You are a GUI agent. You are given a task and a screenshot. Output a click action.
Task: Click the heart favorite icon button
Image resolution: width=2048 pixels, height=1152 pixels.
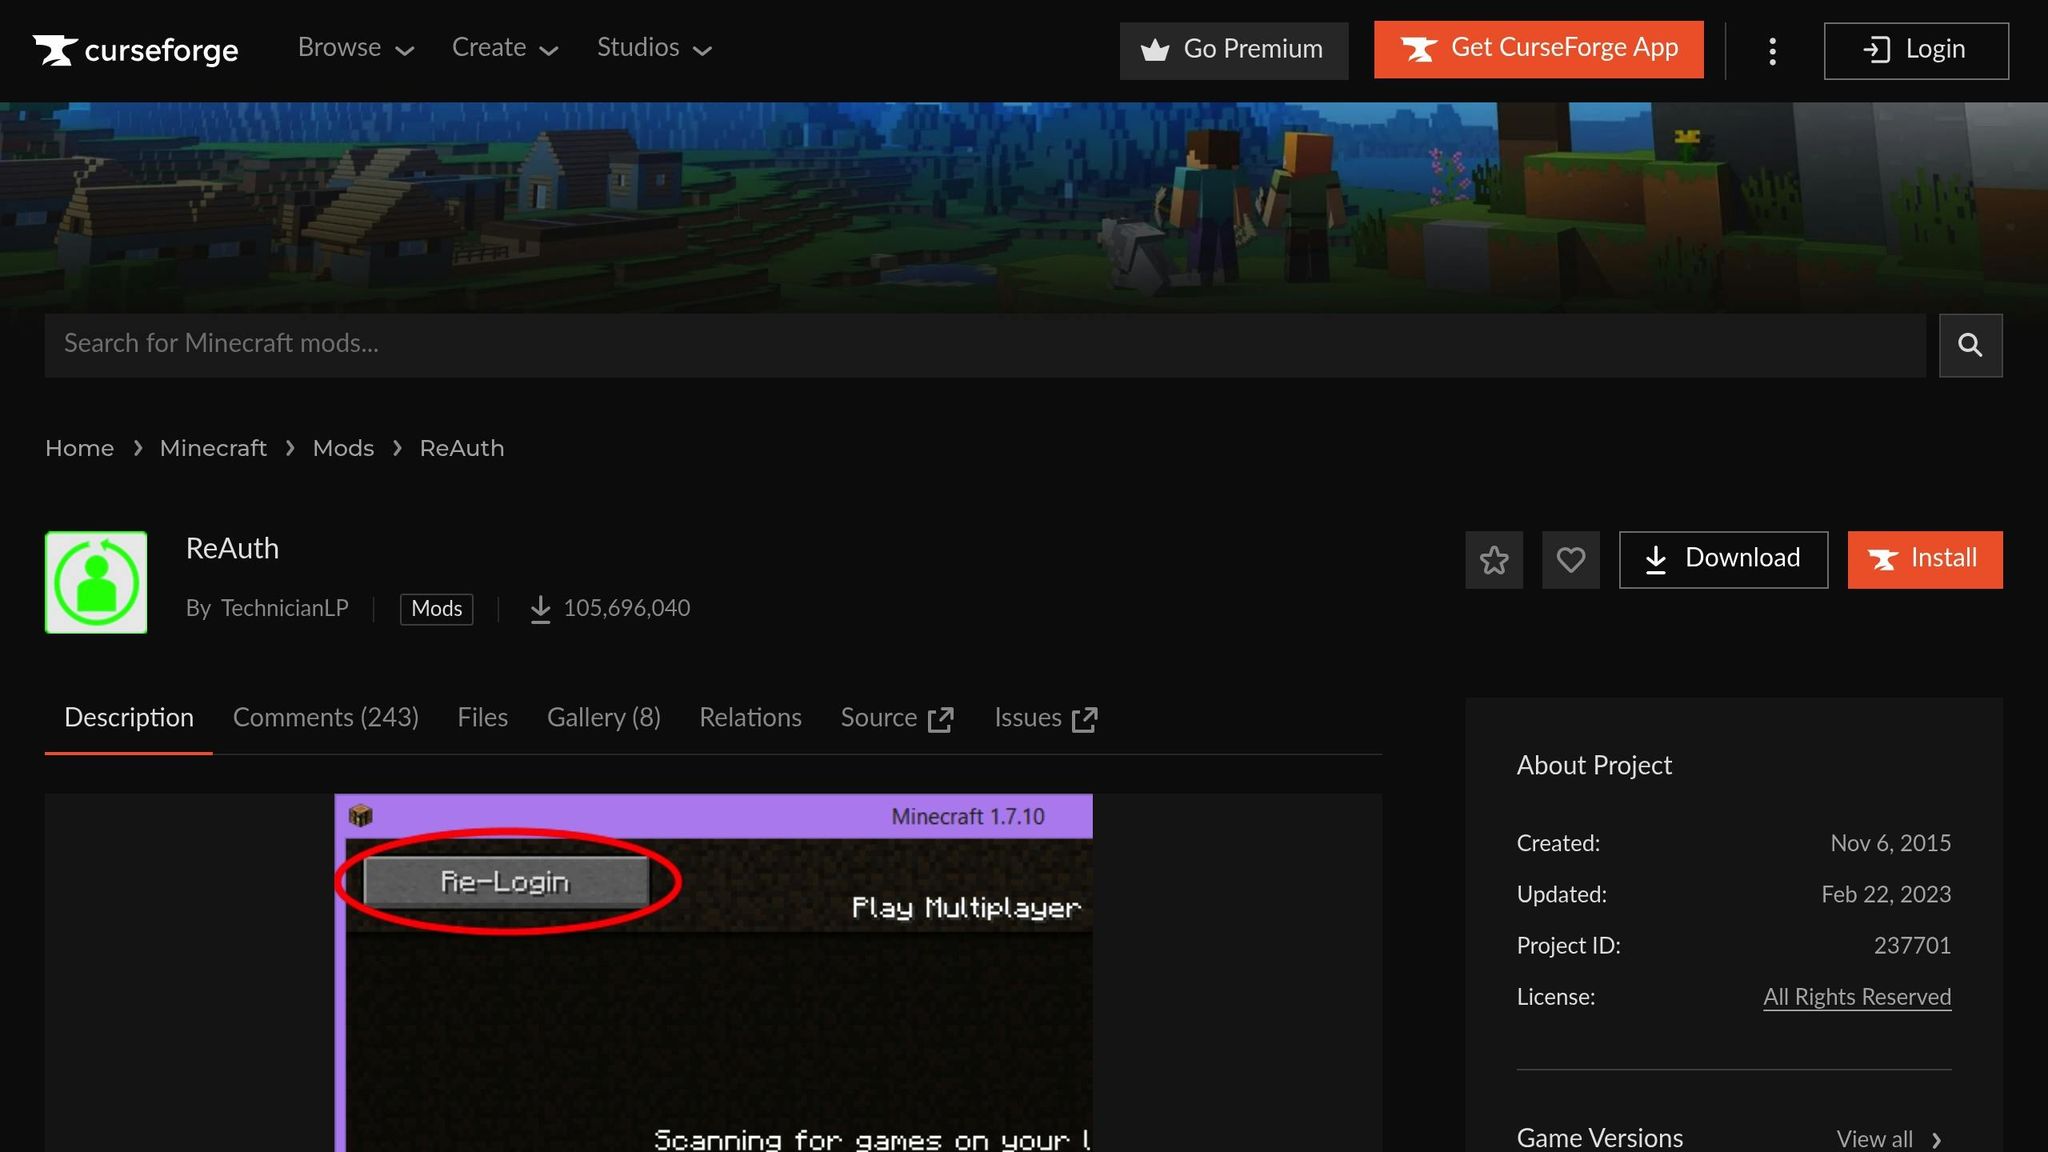(1570, 560)
